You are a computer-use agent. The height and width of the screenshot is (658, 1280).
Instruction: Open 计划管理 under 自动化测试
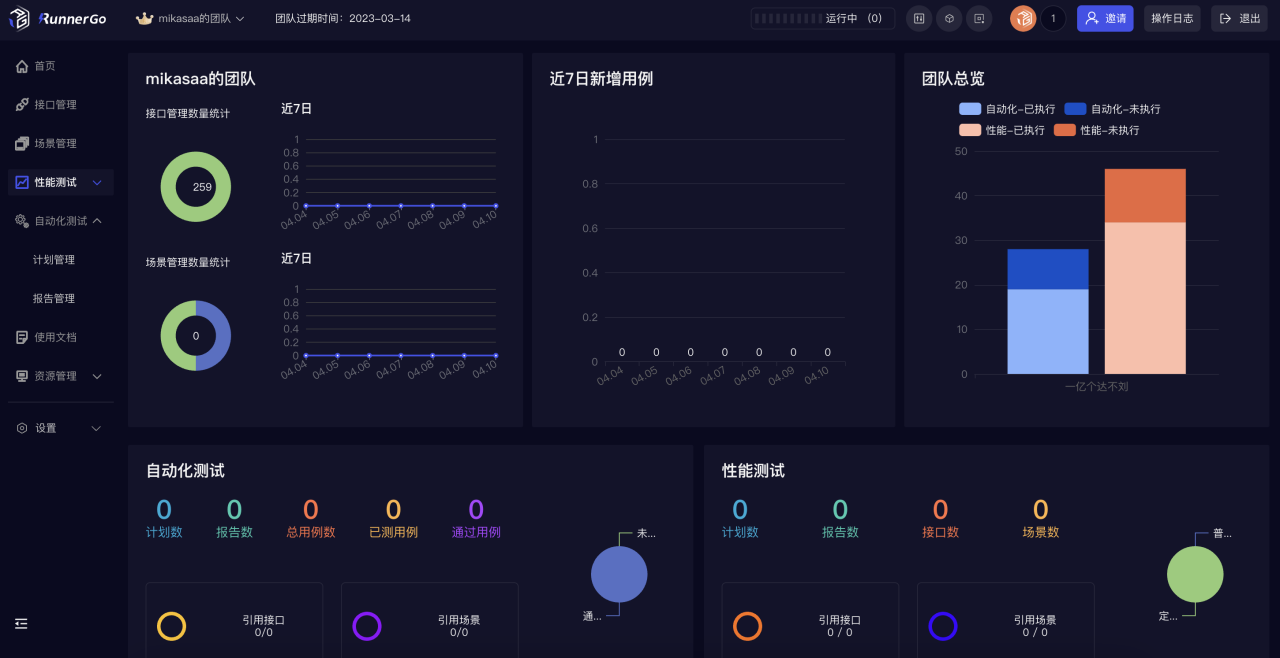(54, 260)
